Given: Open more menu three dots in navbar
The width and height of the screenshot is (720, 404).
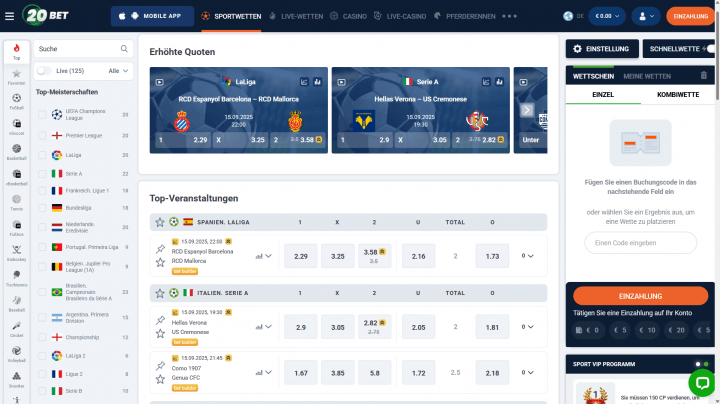Looking at the screenshot, I should (509, 16).
